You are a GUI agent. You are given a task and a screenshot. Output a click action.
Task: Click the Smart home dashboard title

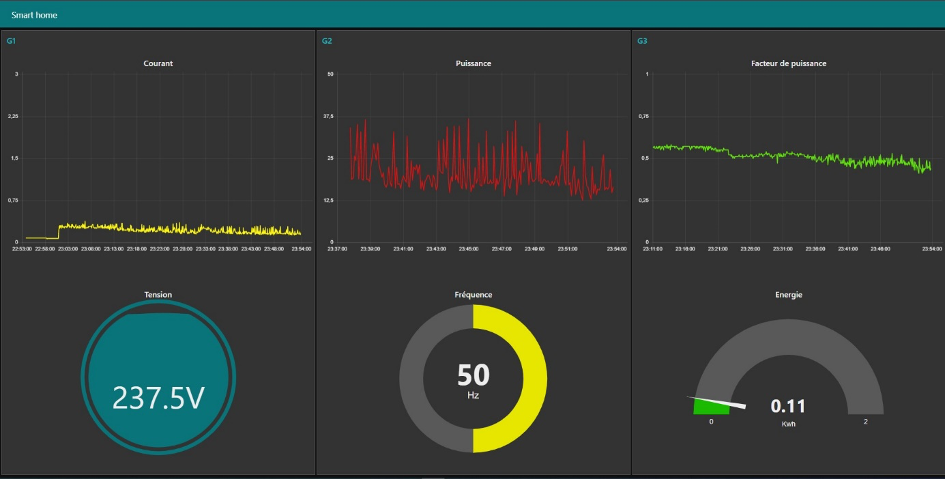click(x=34, y=16)
